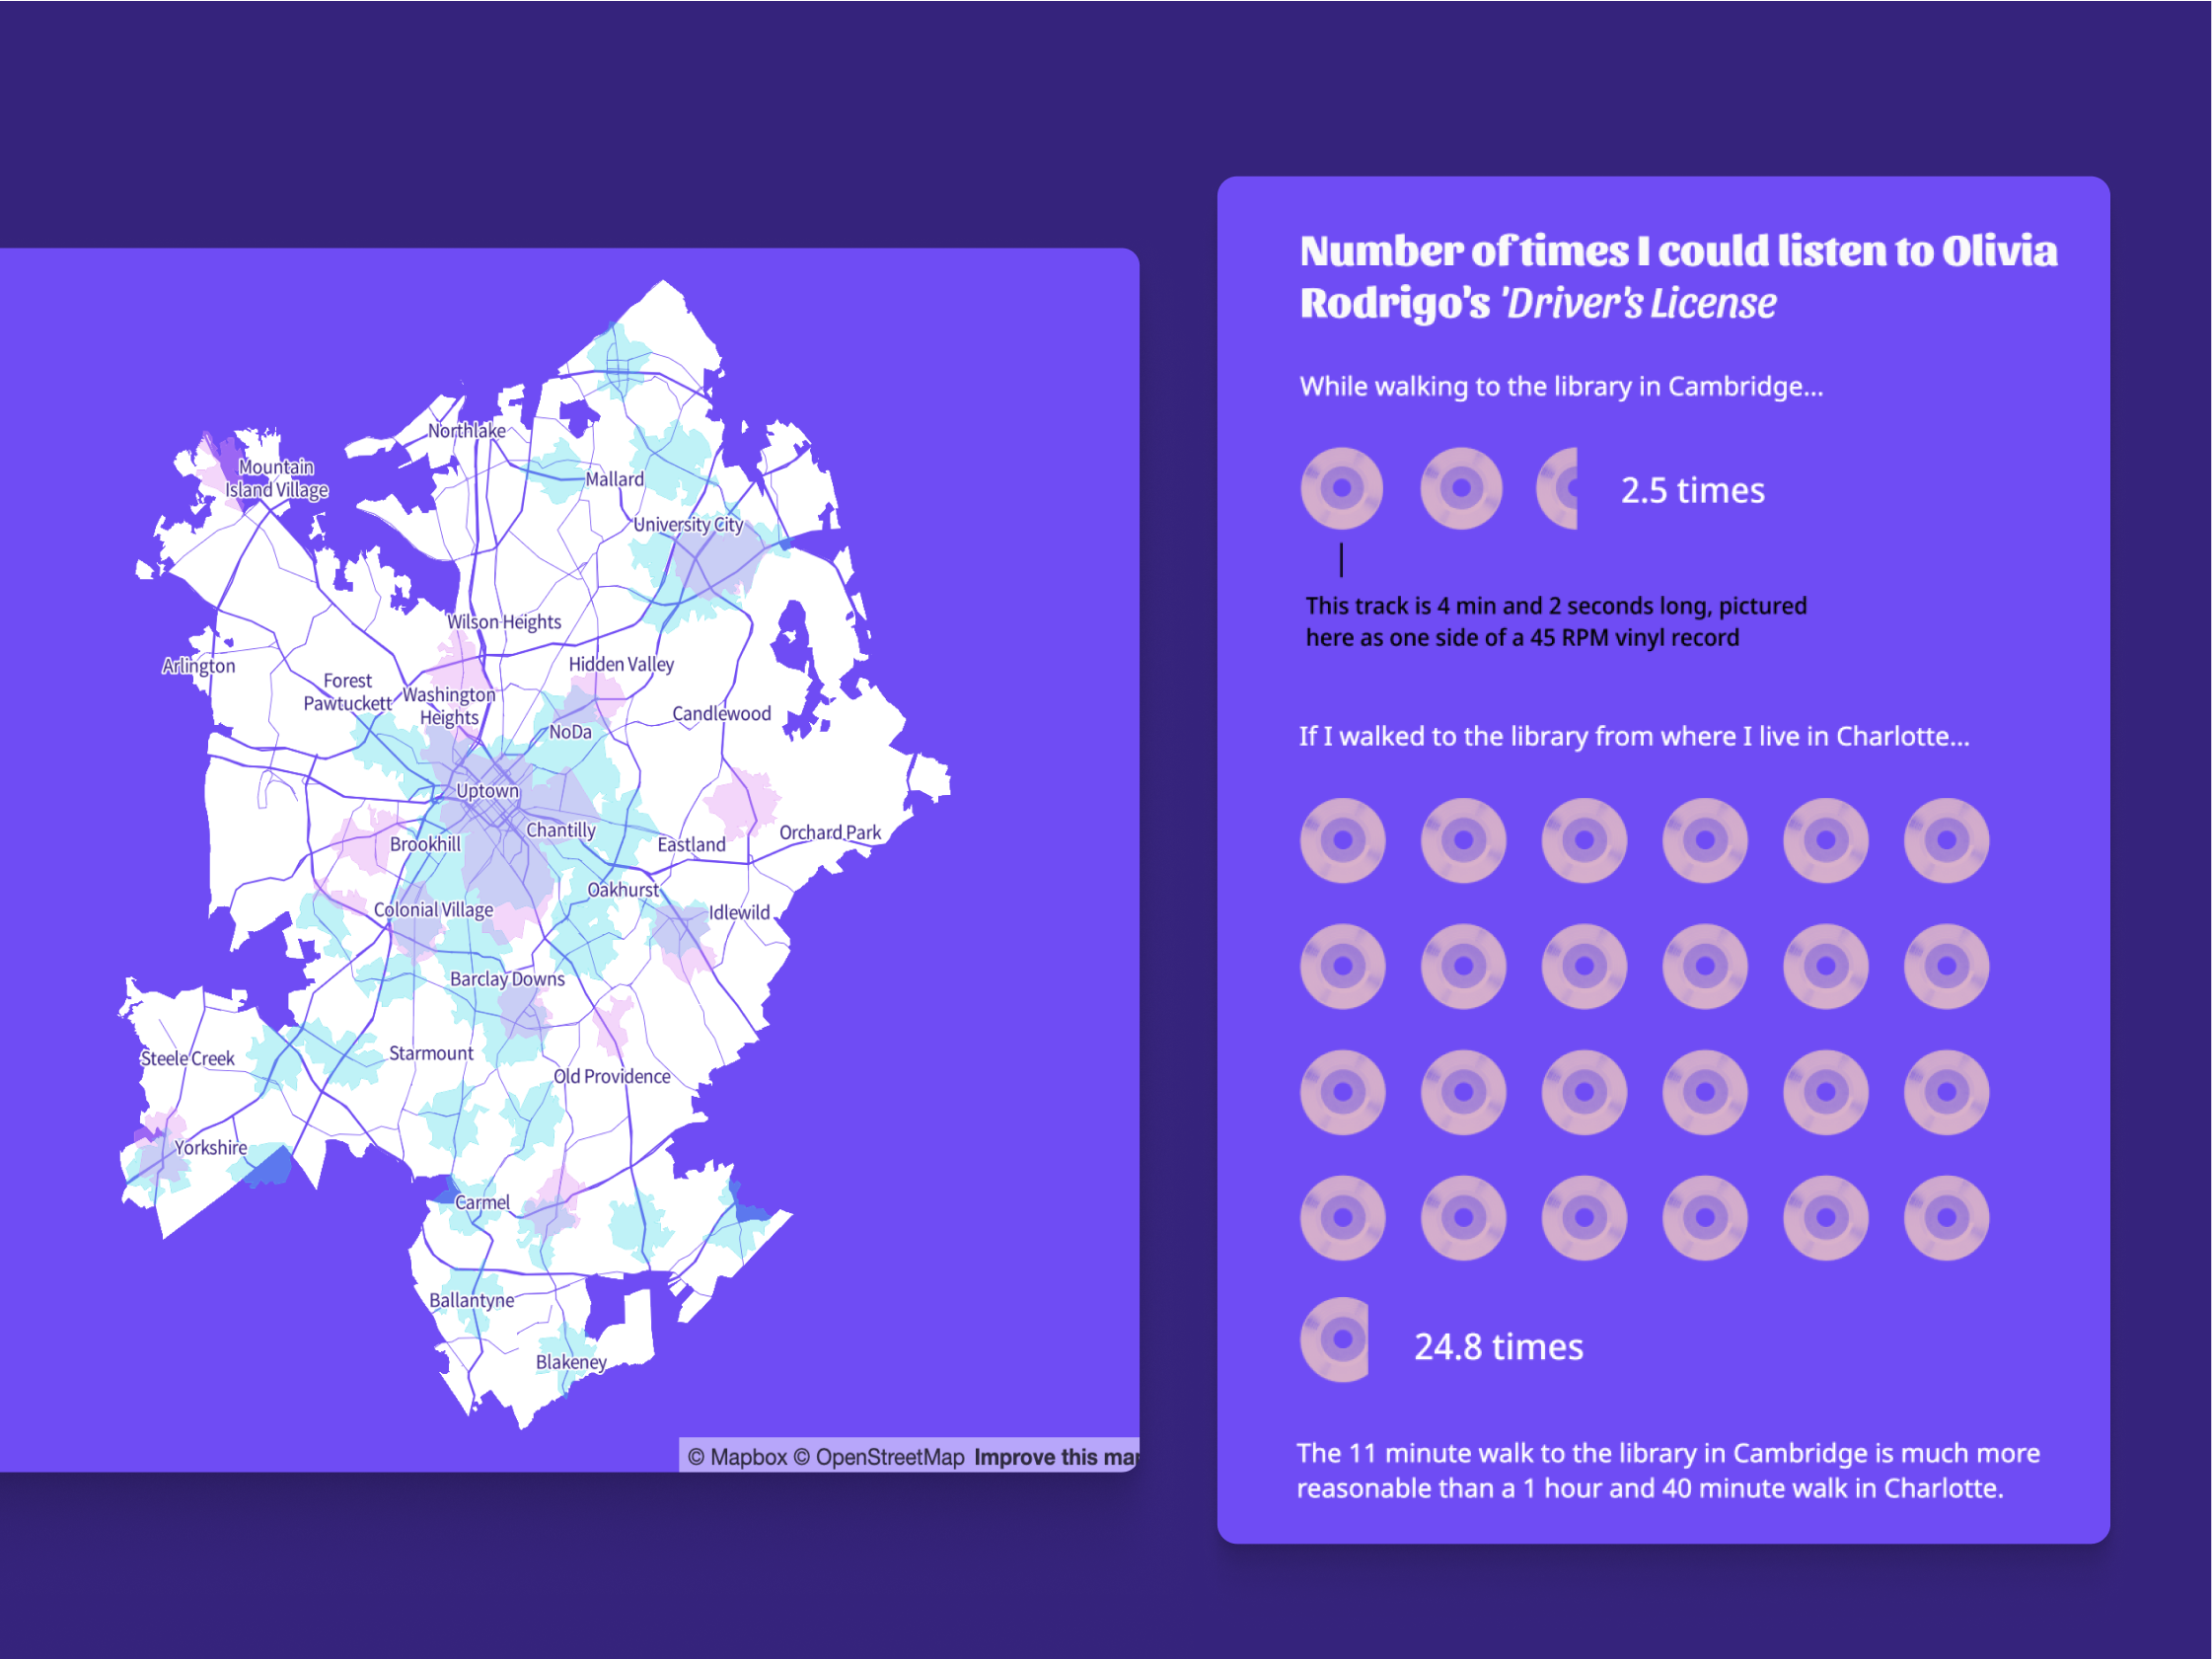Click the Ballantyne map label
This screenshot has width=2212, height=1659.
click(471, 1301)
